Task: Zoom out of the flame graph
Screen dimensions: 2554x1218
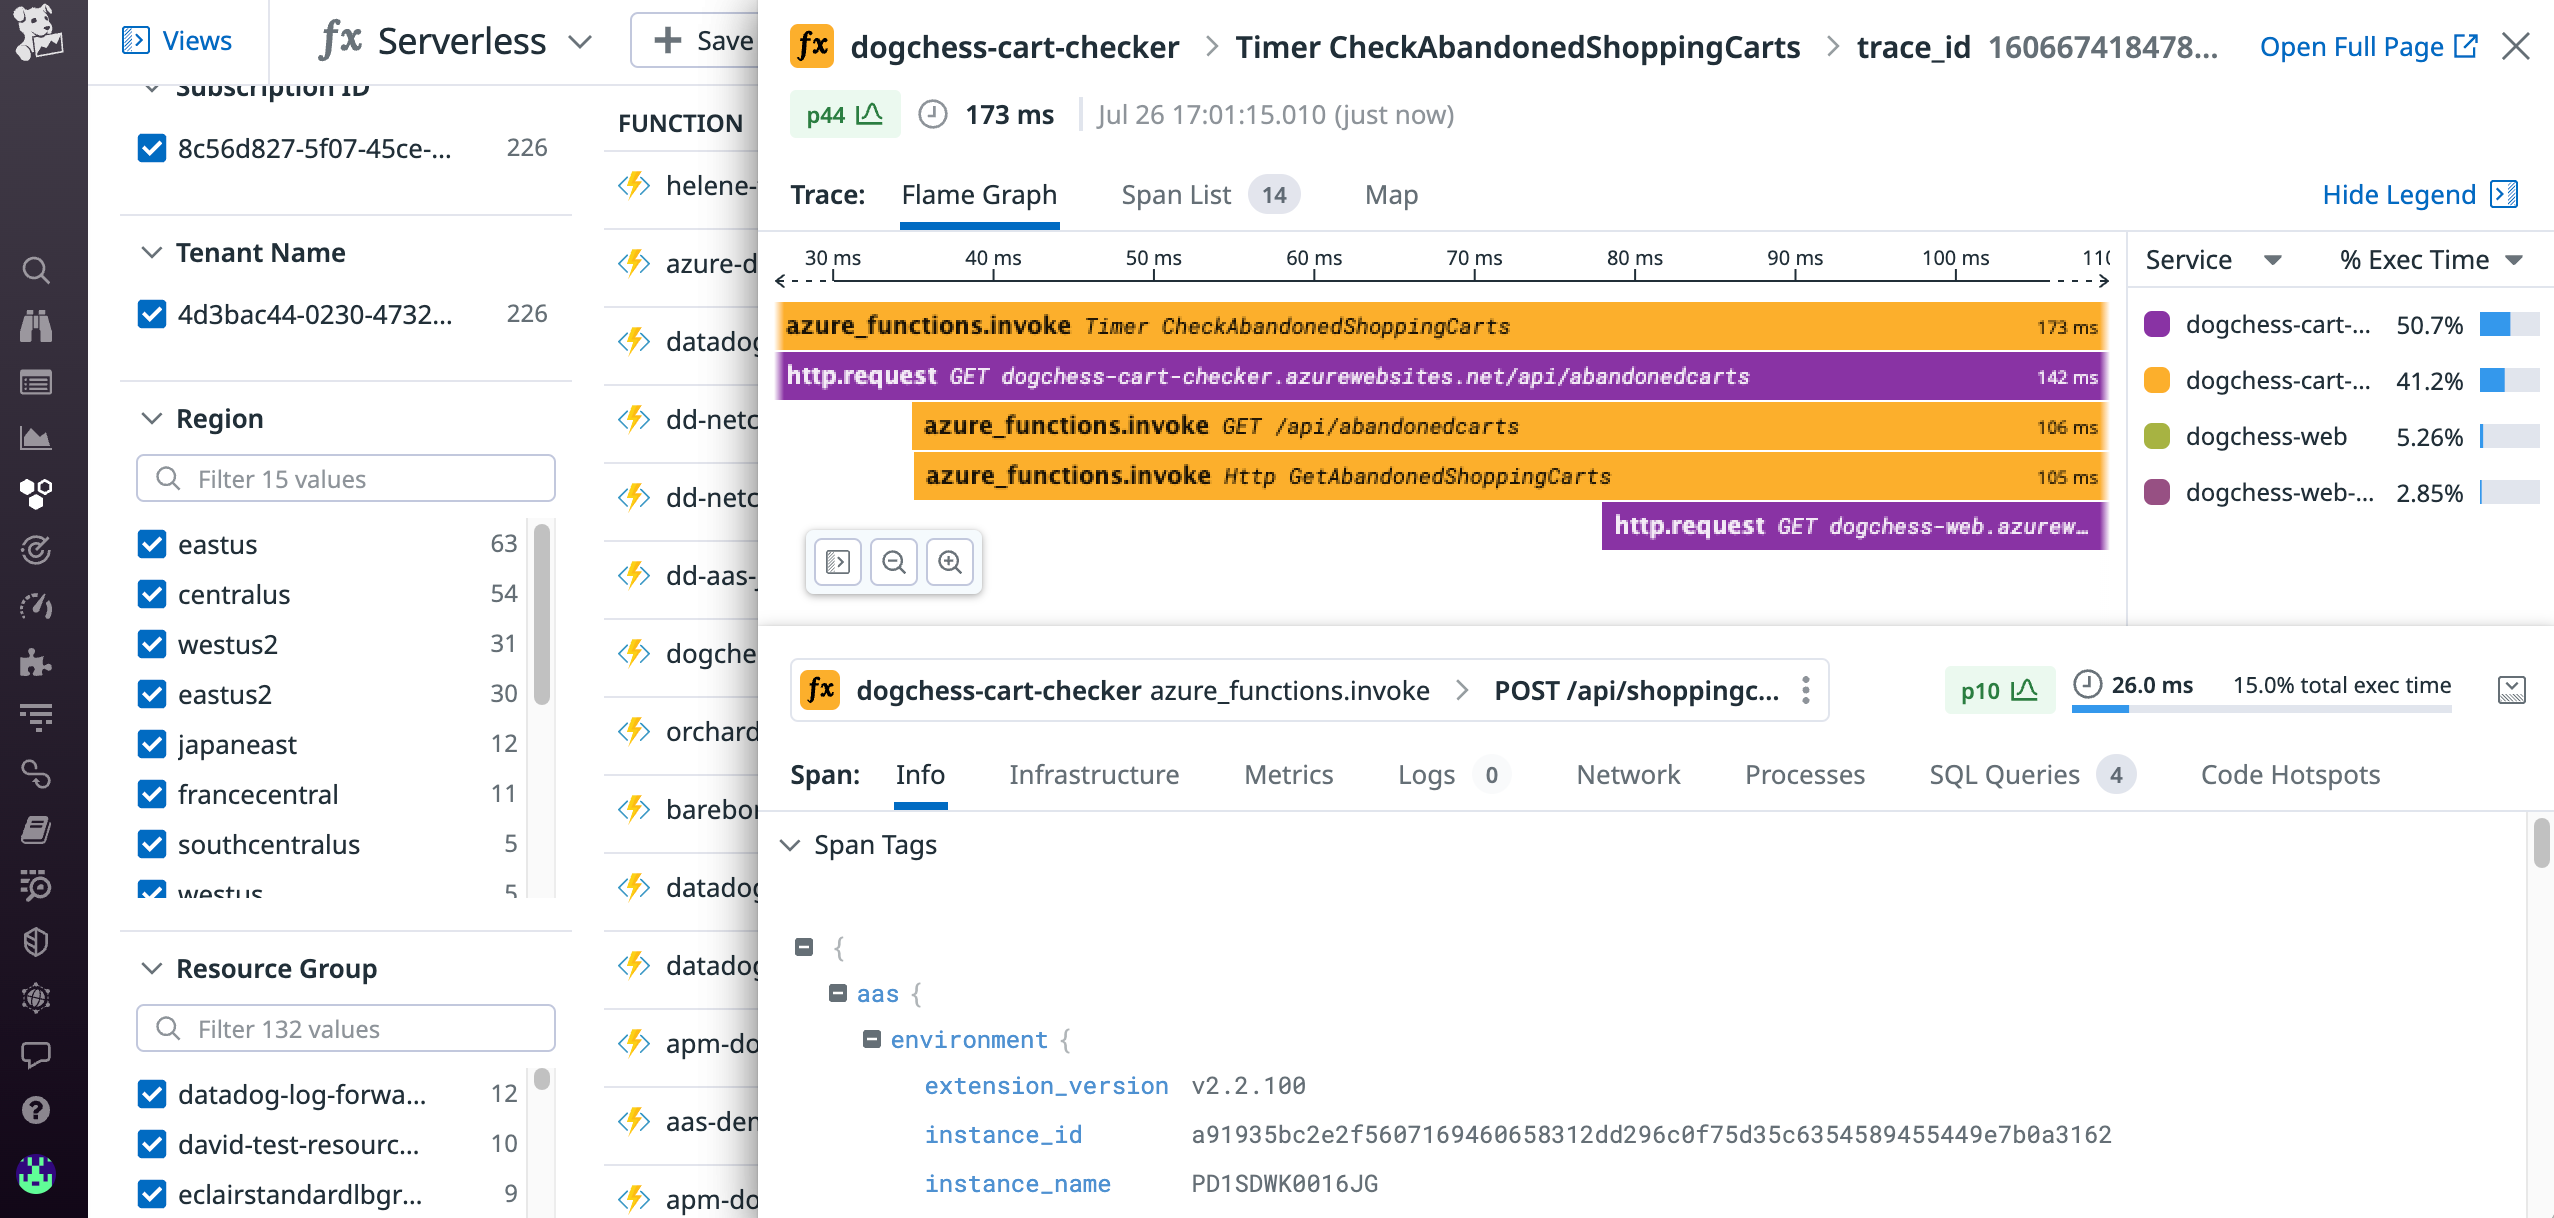Action: coord(895,562)
